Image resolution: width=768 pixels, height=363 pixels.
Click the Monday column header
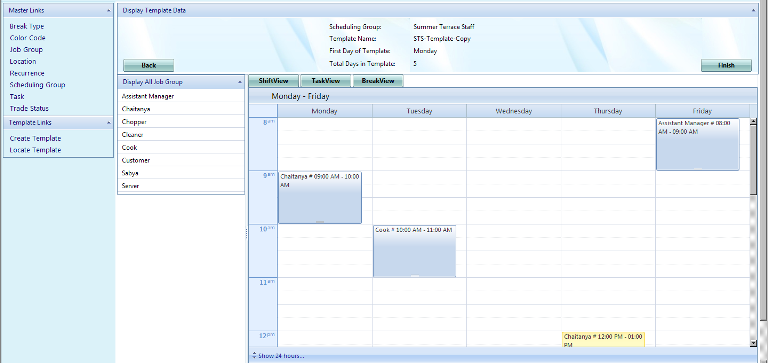325,111
